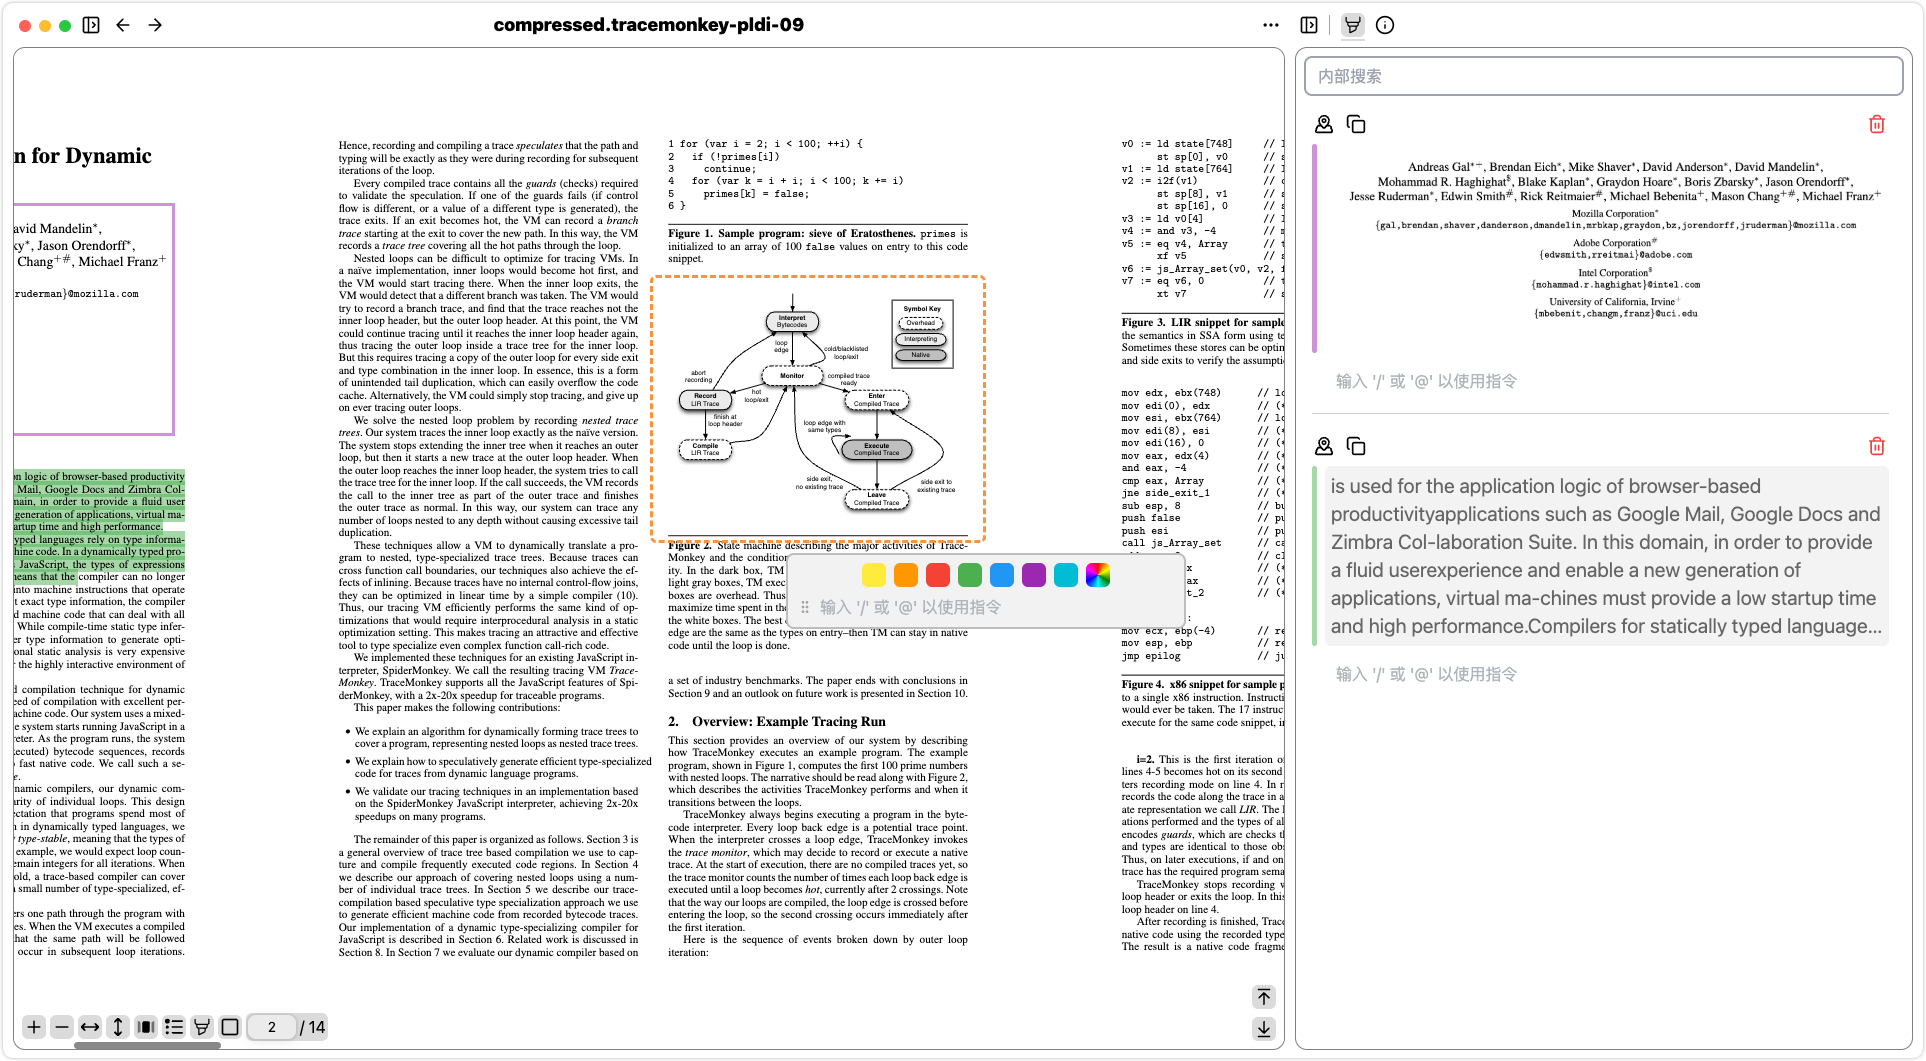1926x1061 pixels.
Task: Delete the green text highlight annotation
Action: click(x=1877, y=446)
